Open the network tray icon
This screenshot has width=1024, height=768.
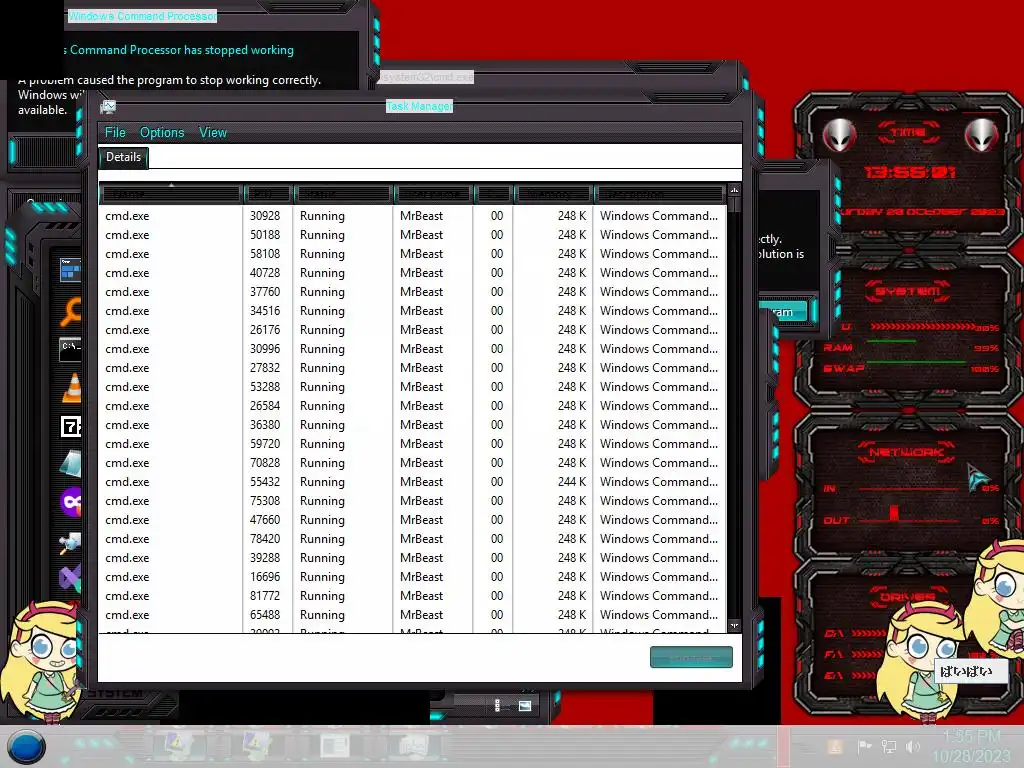click(x=889, y=746)
